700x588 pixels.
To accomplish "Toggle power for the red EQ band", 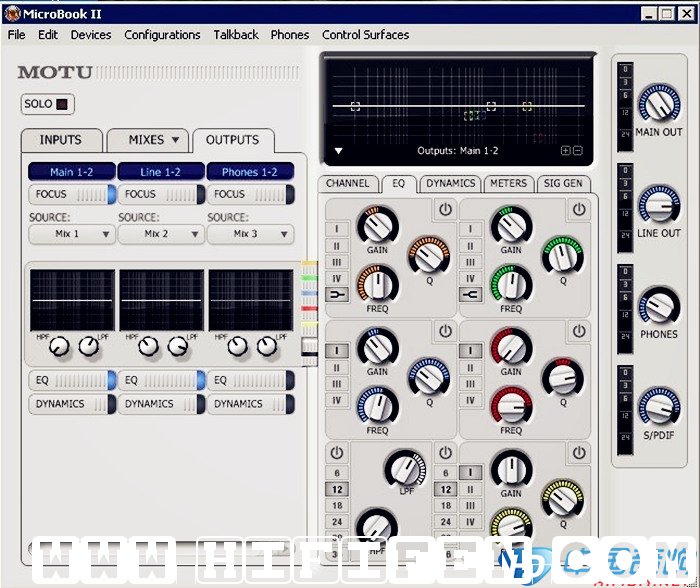I will coord(579,331).
